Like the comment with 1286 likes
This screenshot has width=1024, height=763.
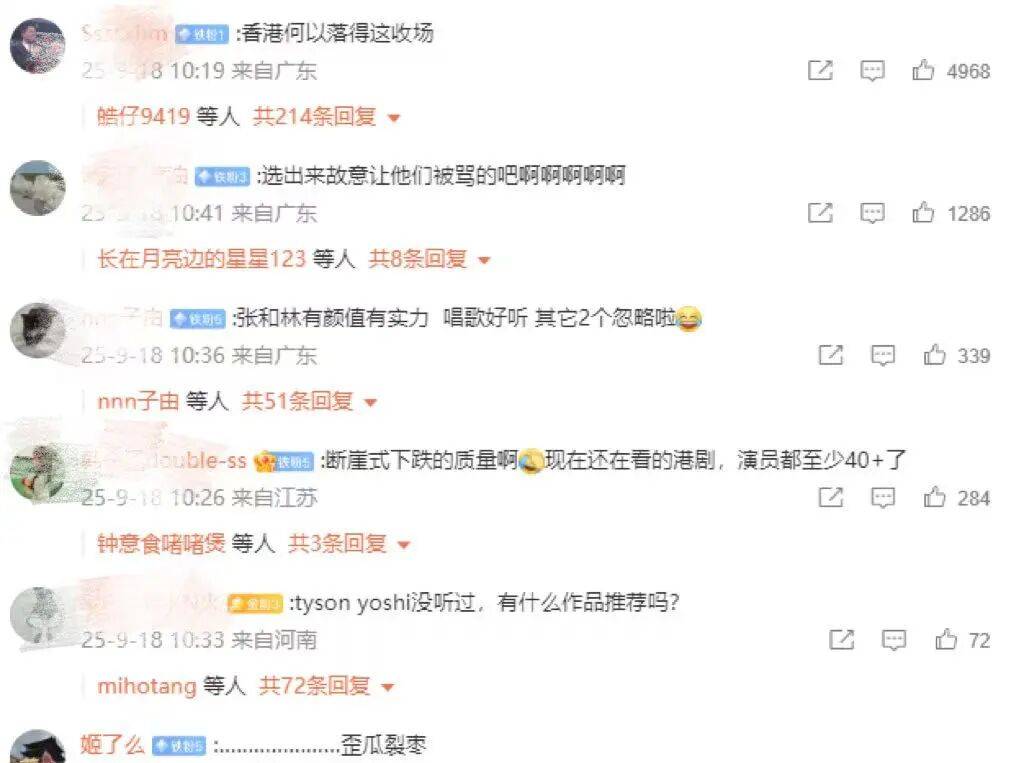923,212
